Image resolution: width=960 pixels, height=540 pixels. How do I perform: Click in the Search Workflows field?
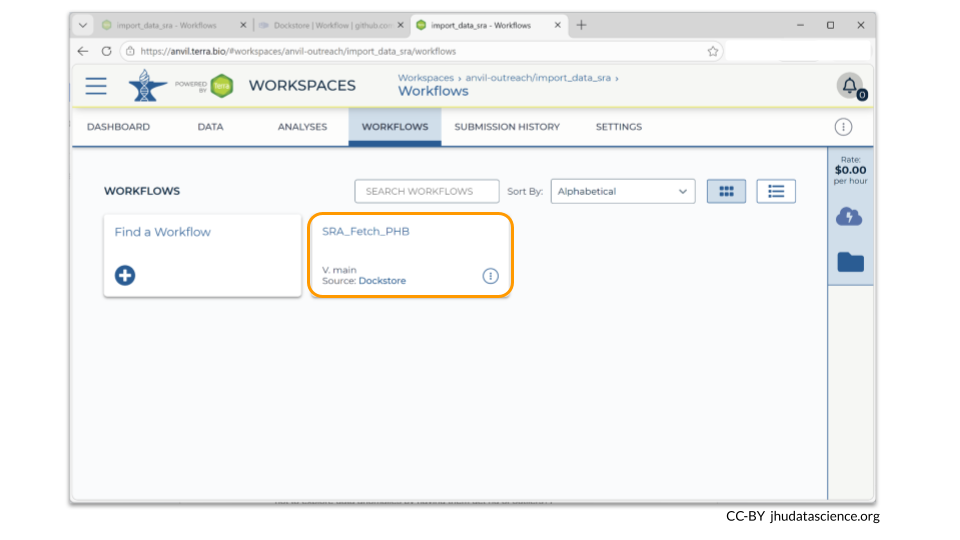click(427, 191)
